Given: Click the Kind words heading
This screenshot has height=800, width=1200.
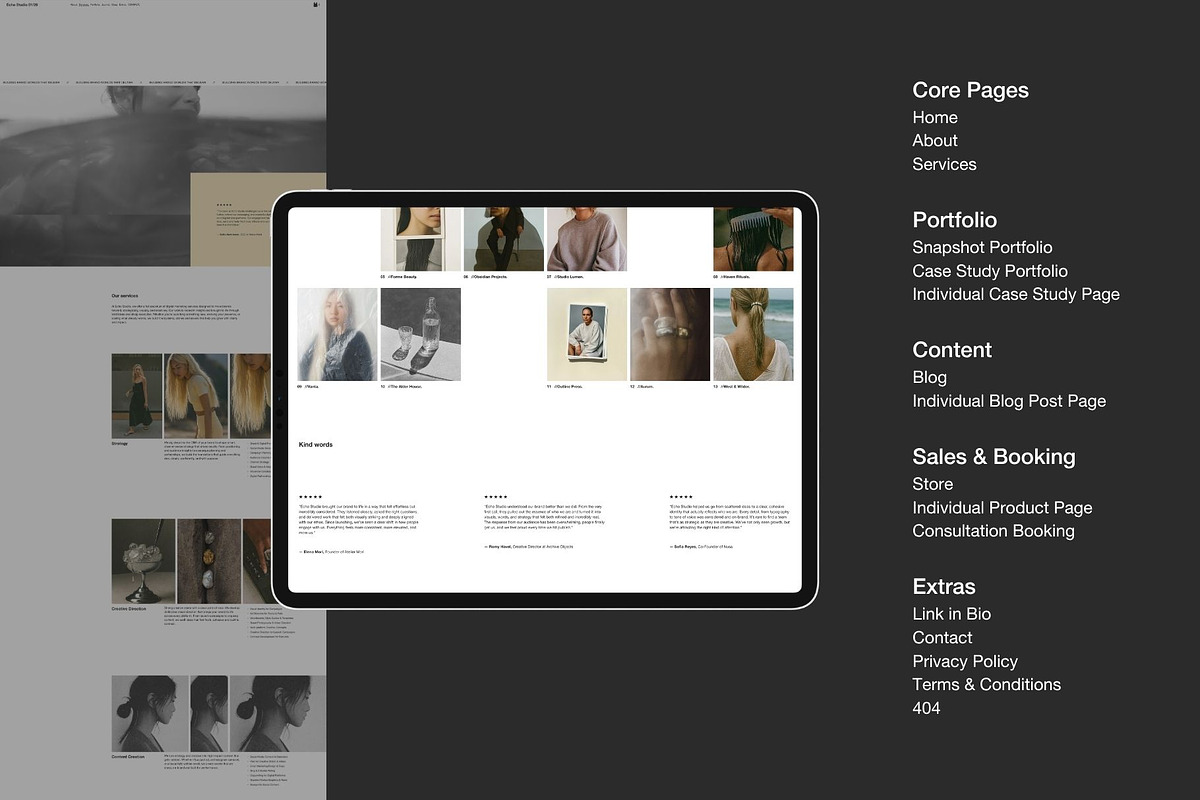Looking at the screenshot, I should pyautogui.click(x=316, y=444).
